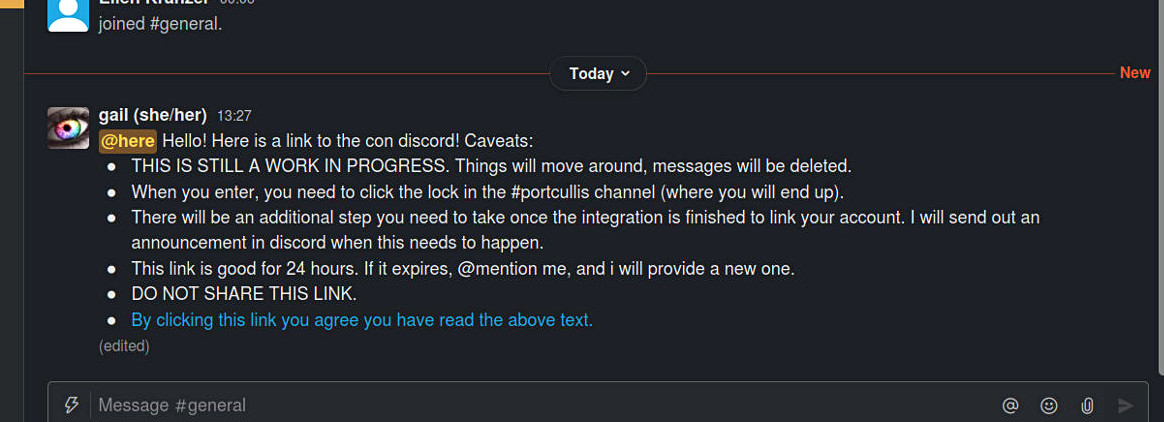Click the @ mention icon in composer
The width and height of the screenshot is (1164, 422).
1010,405
